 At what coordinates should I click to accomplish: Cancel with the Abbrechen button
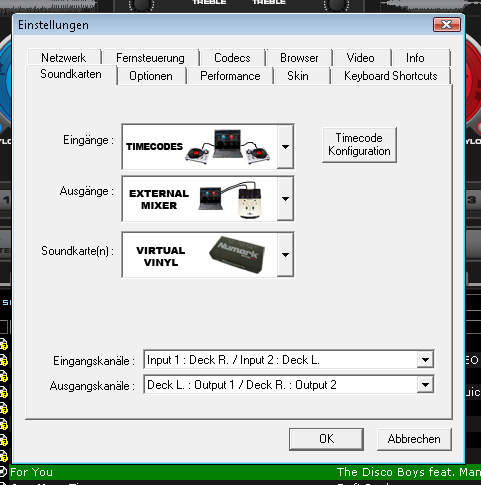(414, 439)
